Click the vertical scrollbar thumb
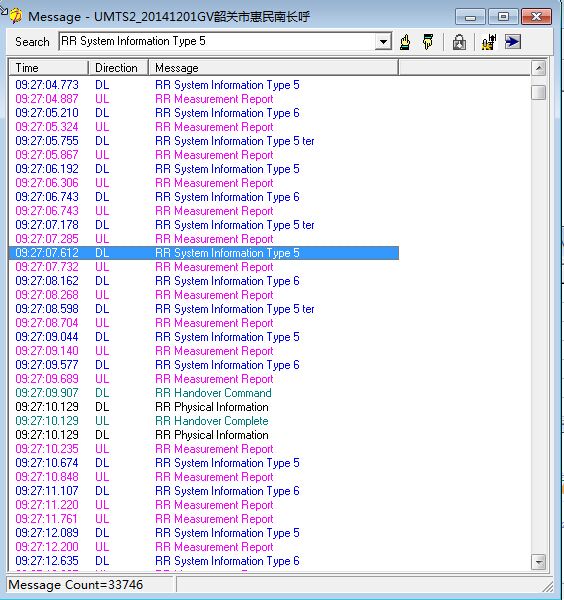This screenshot has width=564, height=600. pyautogui.click(x=538, y=92)
